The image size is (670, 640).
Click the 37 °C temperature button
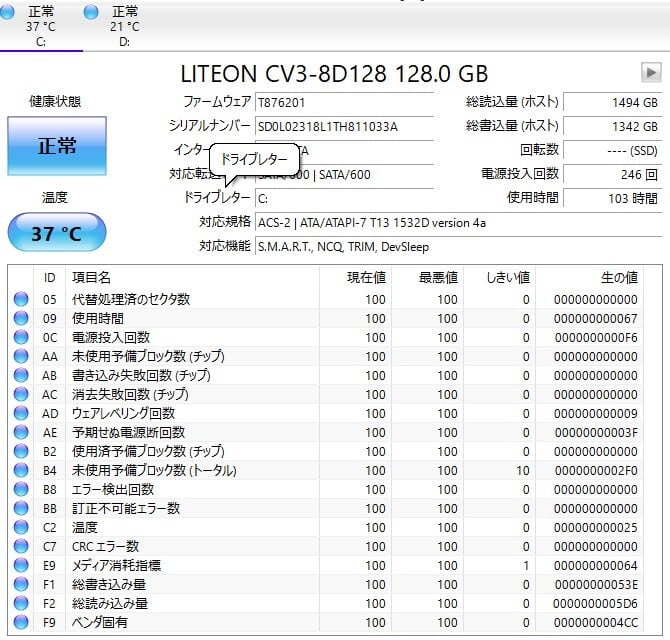pos(57,234)
